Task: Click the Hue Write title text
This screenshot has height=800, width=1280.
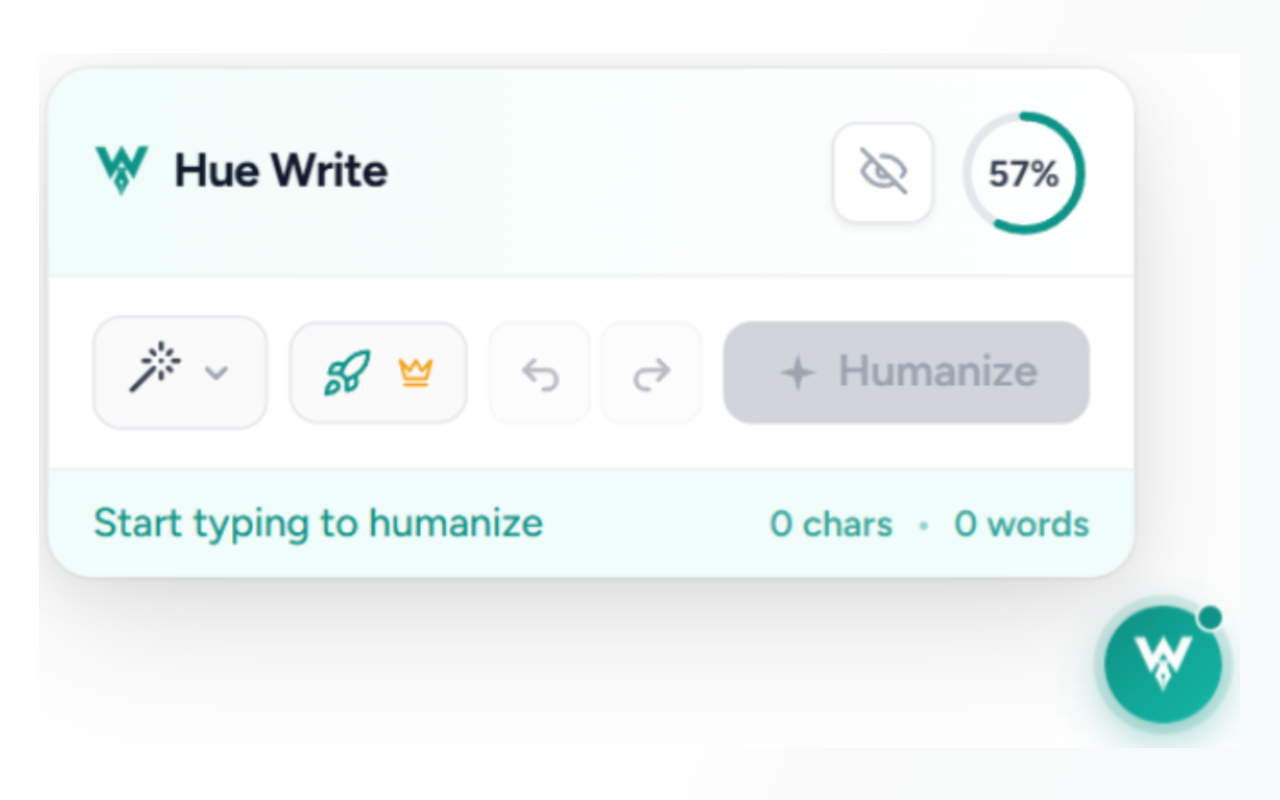Action: pos(281,170)
